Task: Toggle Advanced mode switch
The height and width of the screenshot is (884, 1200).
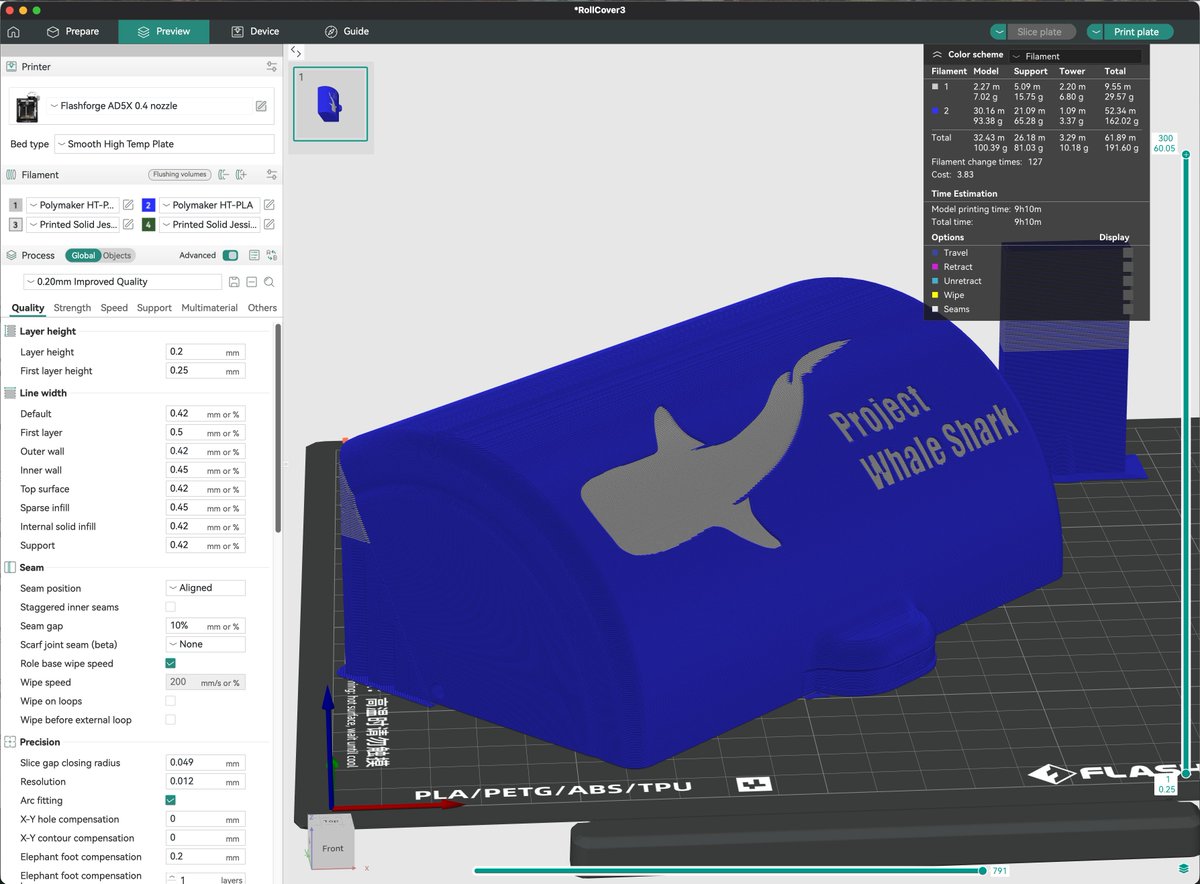Action: tap(230, 255)
